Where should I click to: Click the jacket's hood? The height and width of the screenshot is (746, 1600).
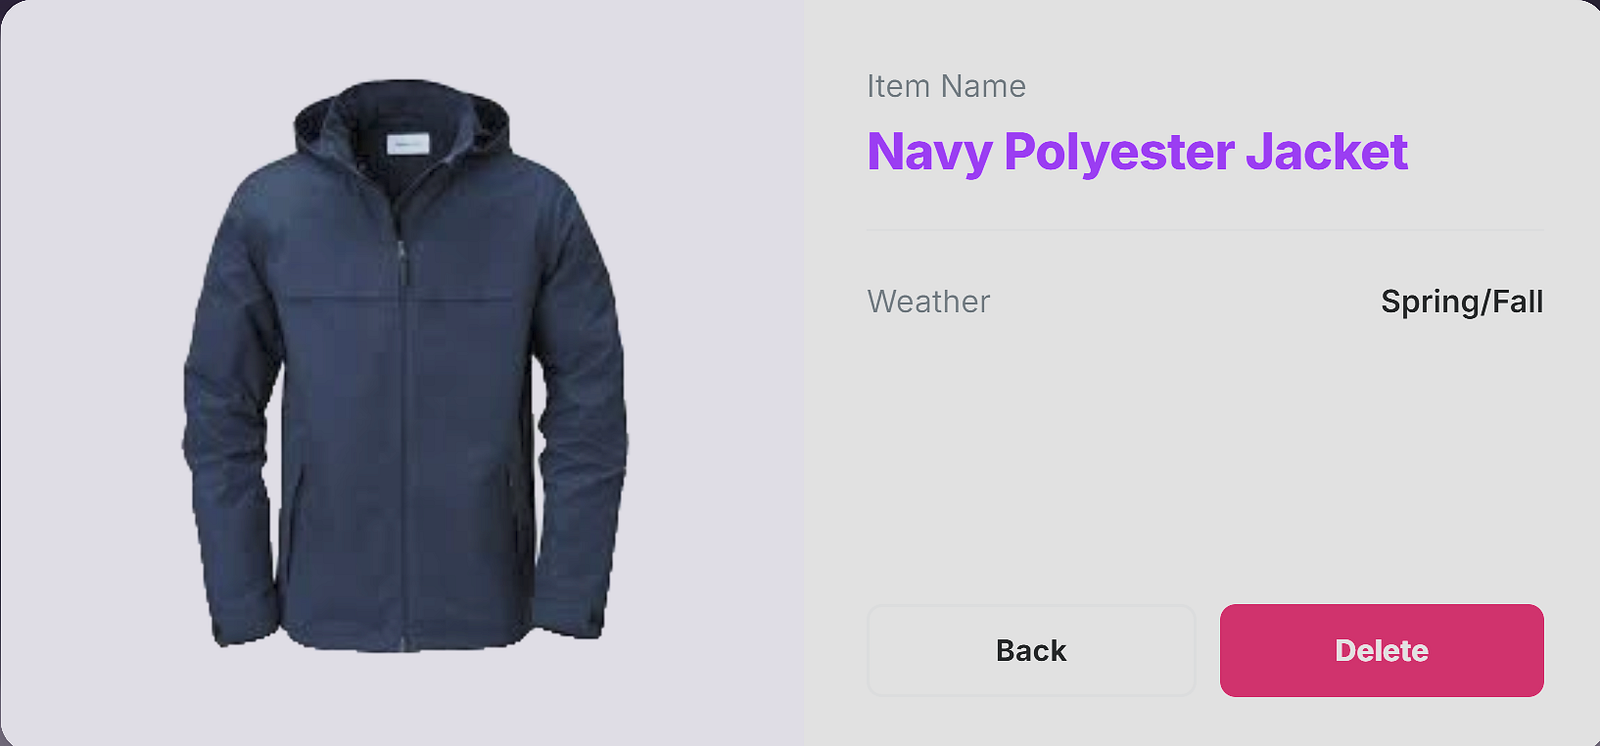[400, 100]
